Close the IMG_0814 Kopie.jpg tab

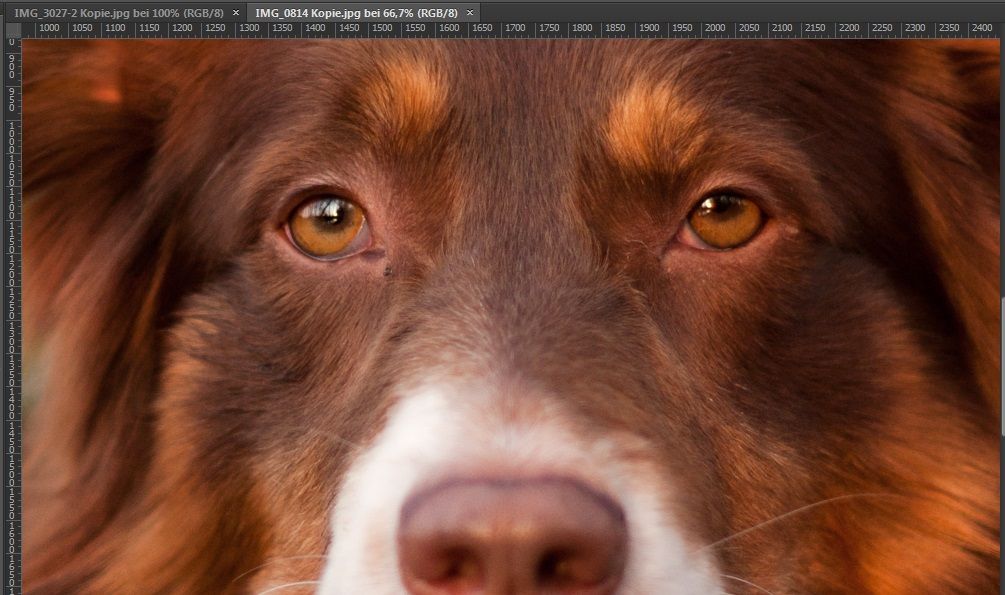(x=470, y=13)
